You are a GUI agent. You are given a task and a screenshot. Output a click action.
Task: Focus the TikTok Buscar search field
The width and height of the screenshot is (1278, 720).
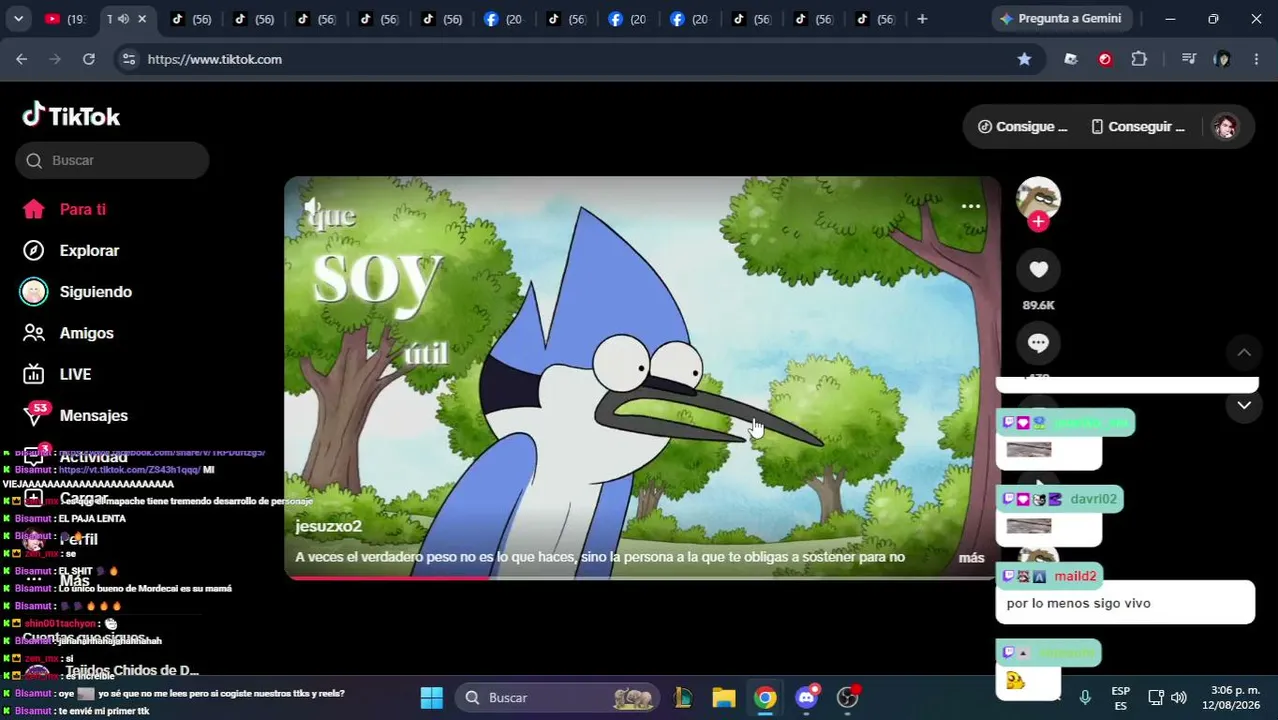point(112,160)
